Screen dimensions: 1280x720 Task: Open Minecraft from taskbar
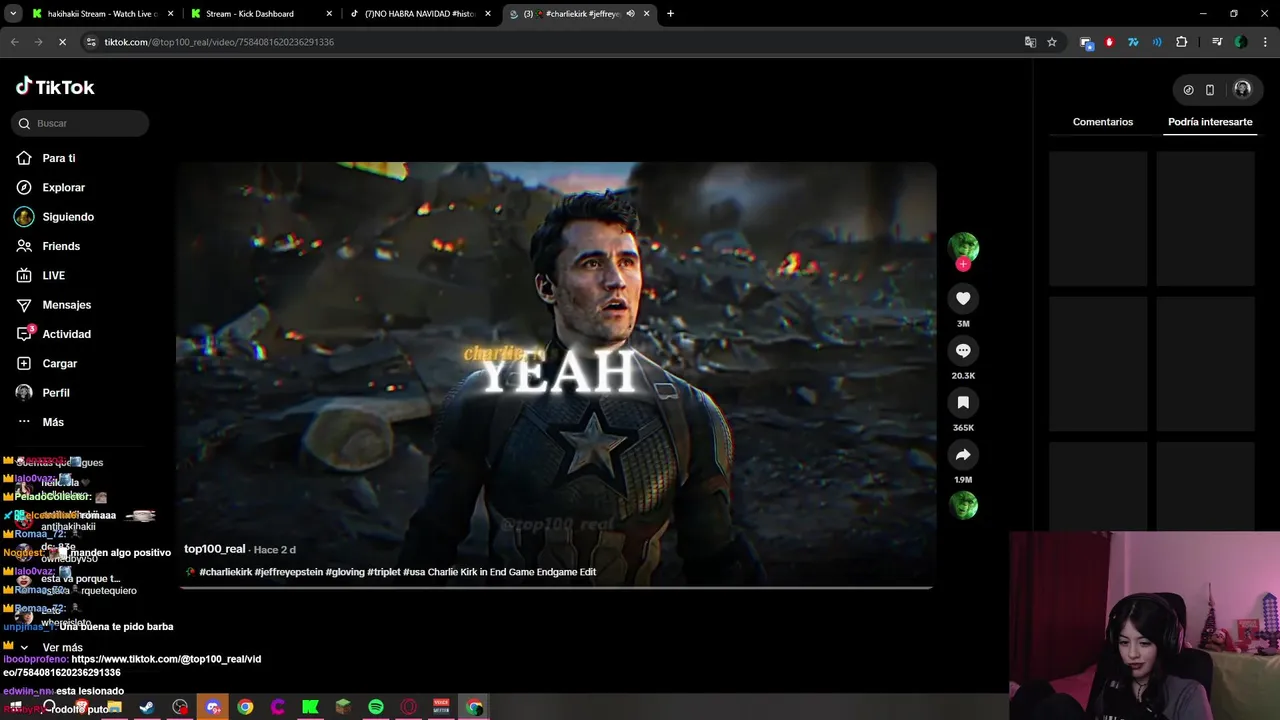click(343, 707)
